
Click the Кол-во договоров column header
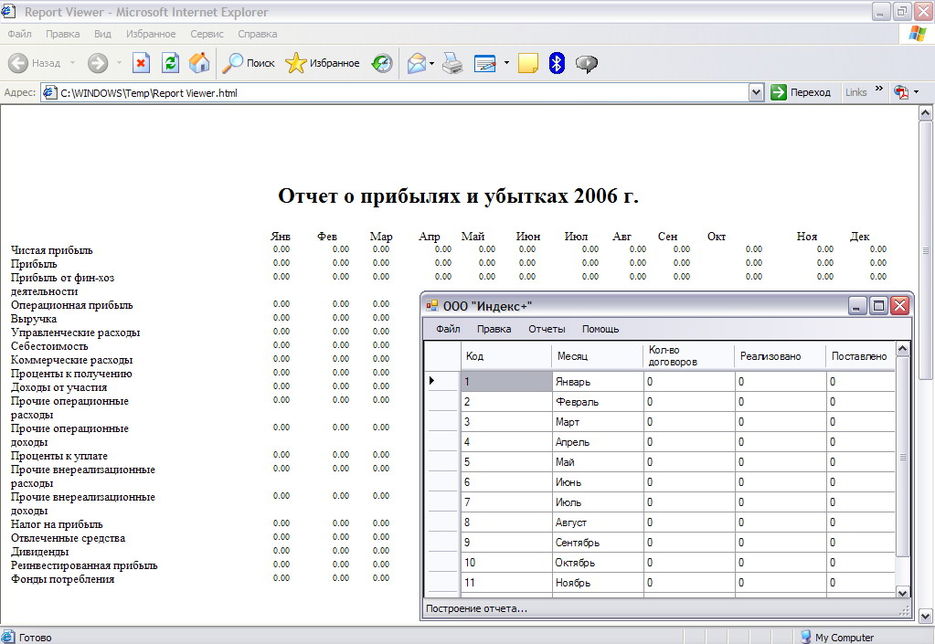[x=689, y=356]
